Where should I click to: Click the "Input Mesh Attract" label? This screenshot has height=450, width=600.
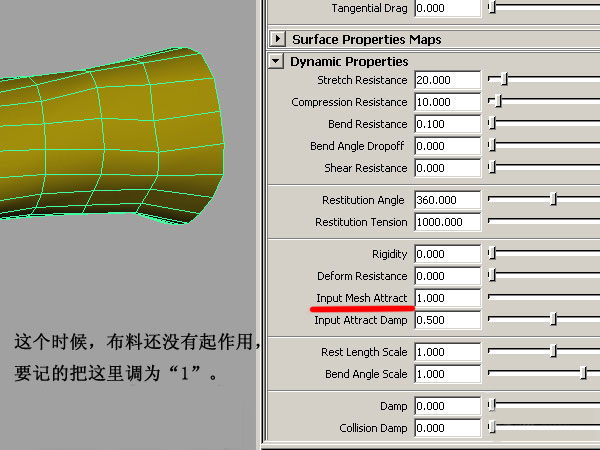tap(362, 298)
